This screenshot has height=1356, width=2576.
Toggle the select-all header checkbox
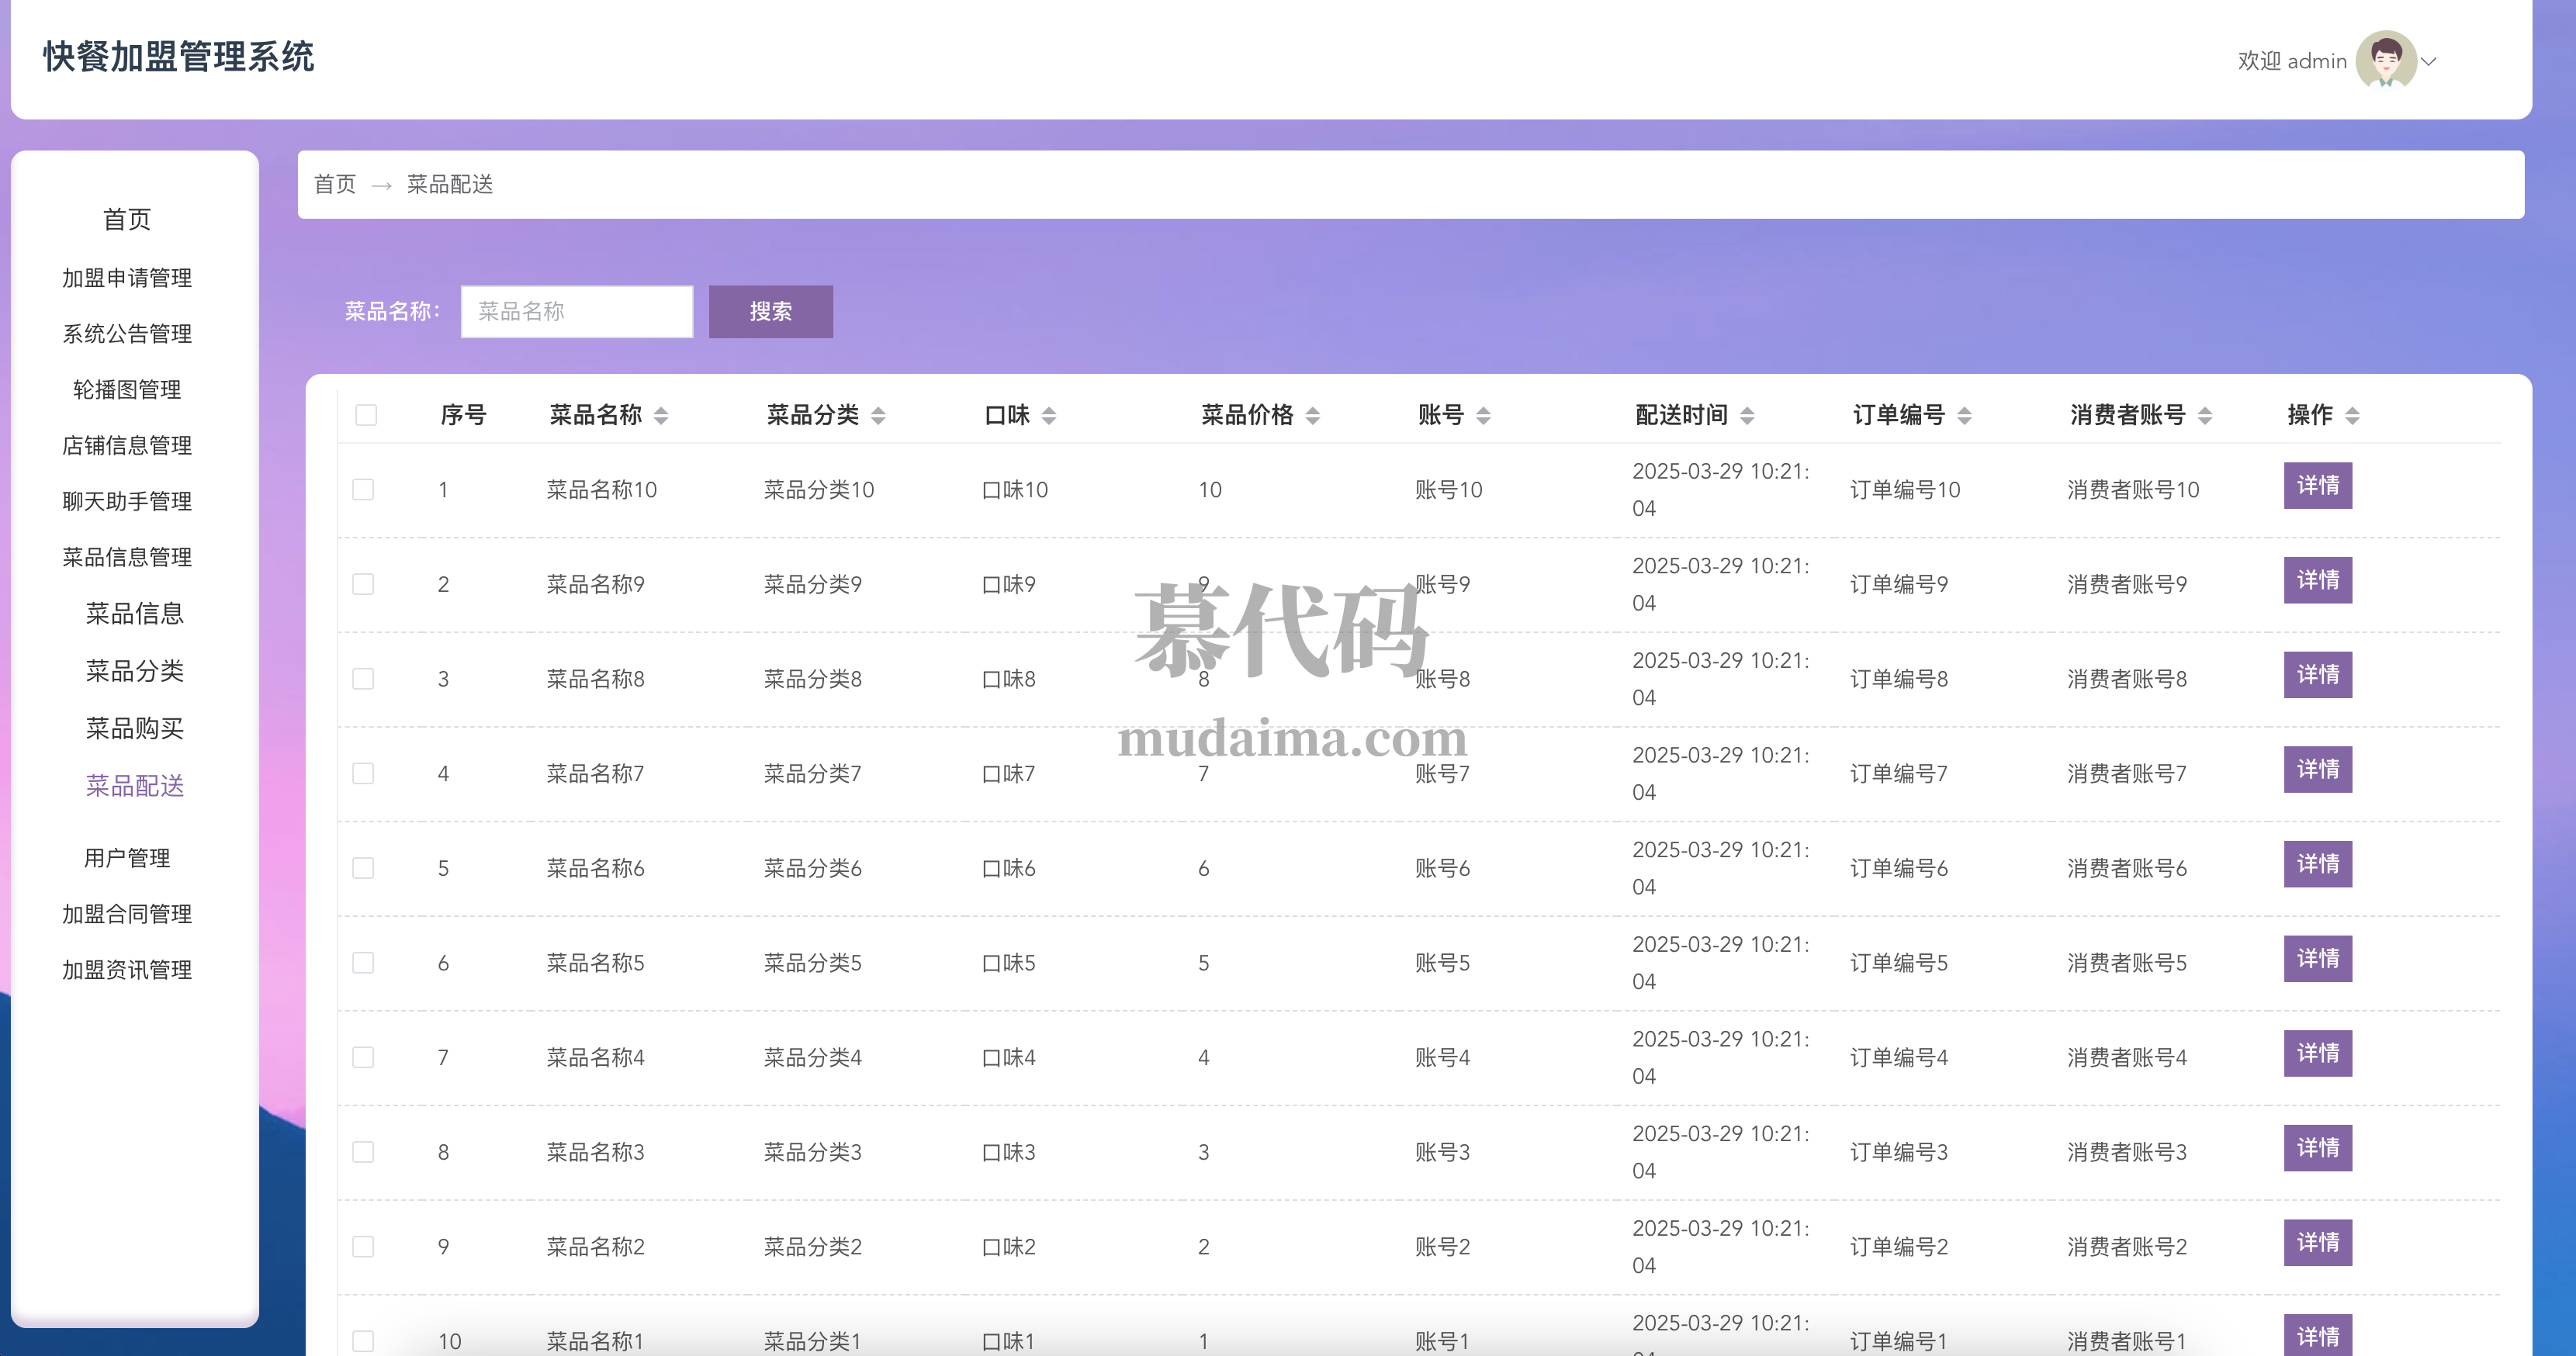pos(366,415)
